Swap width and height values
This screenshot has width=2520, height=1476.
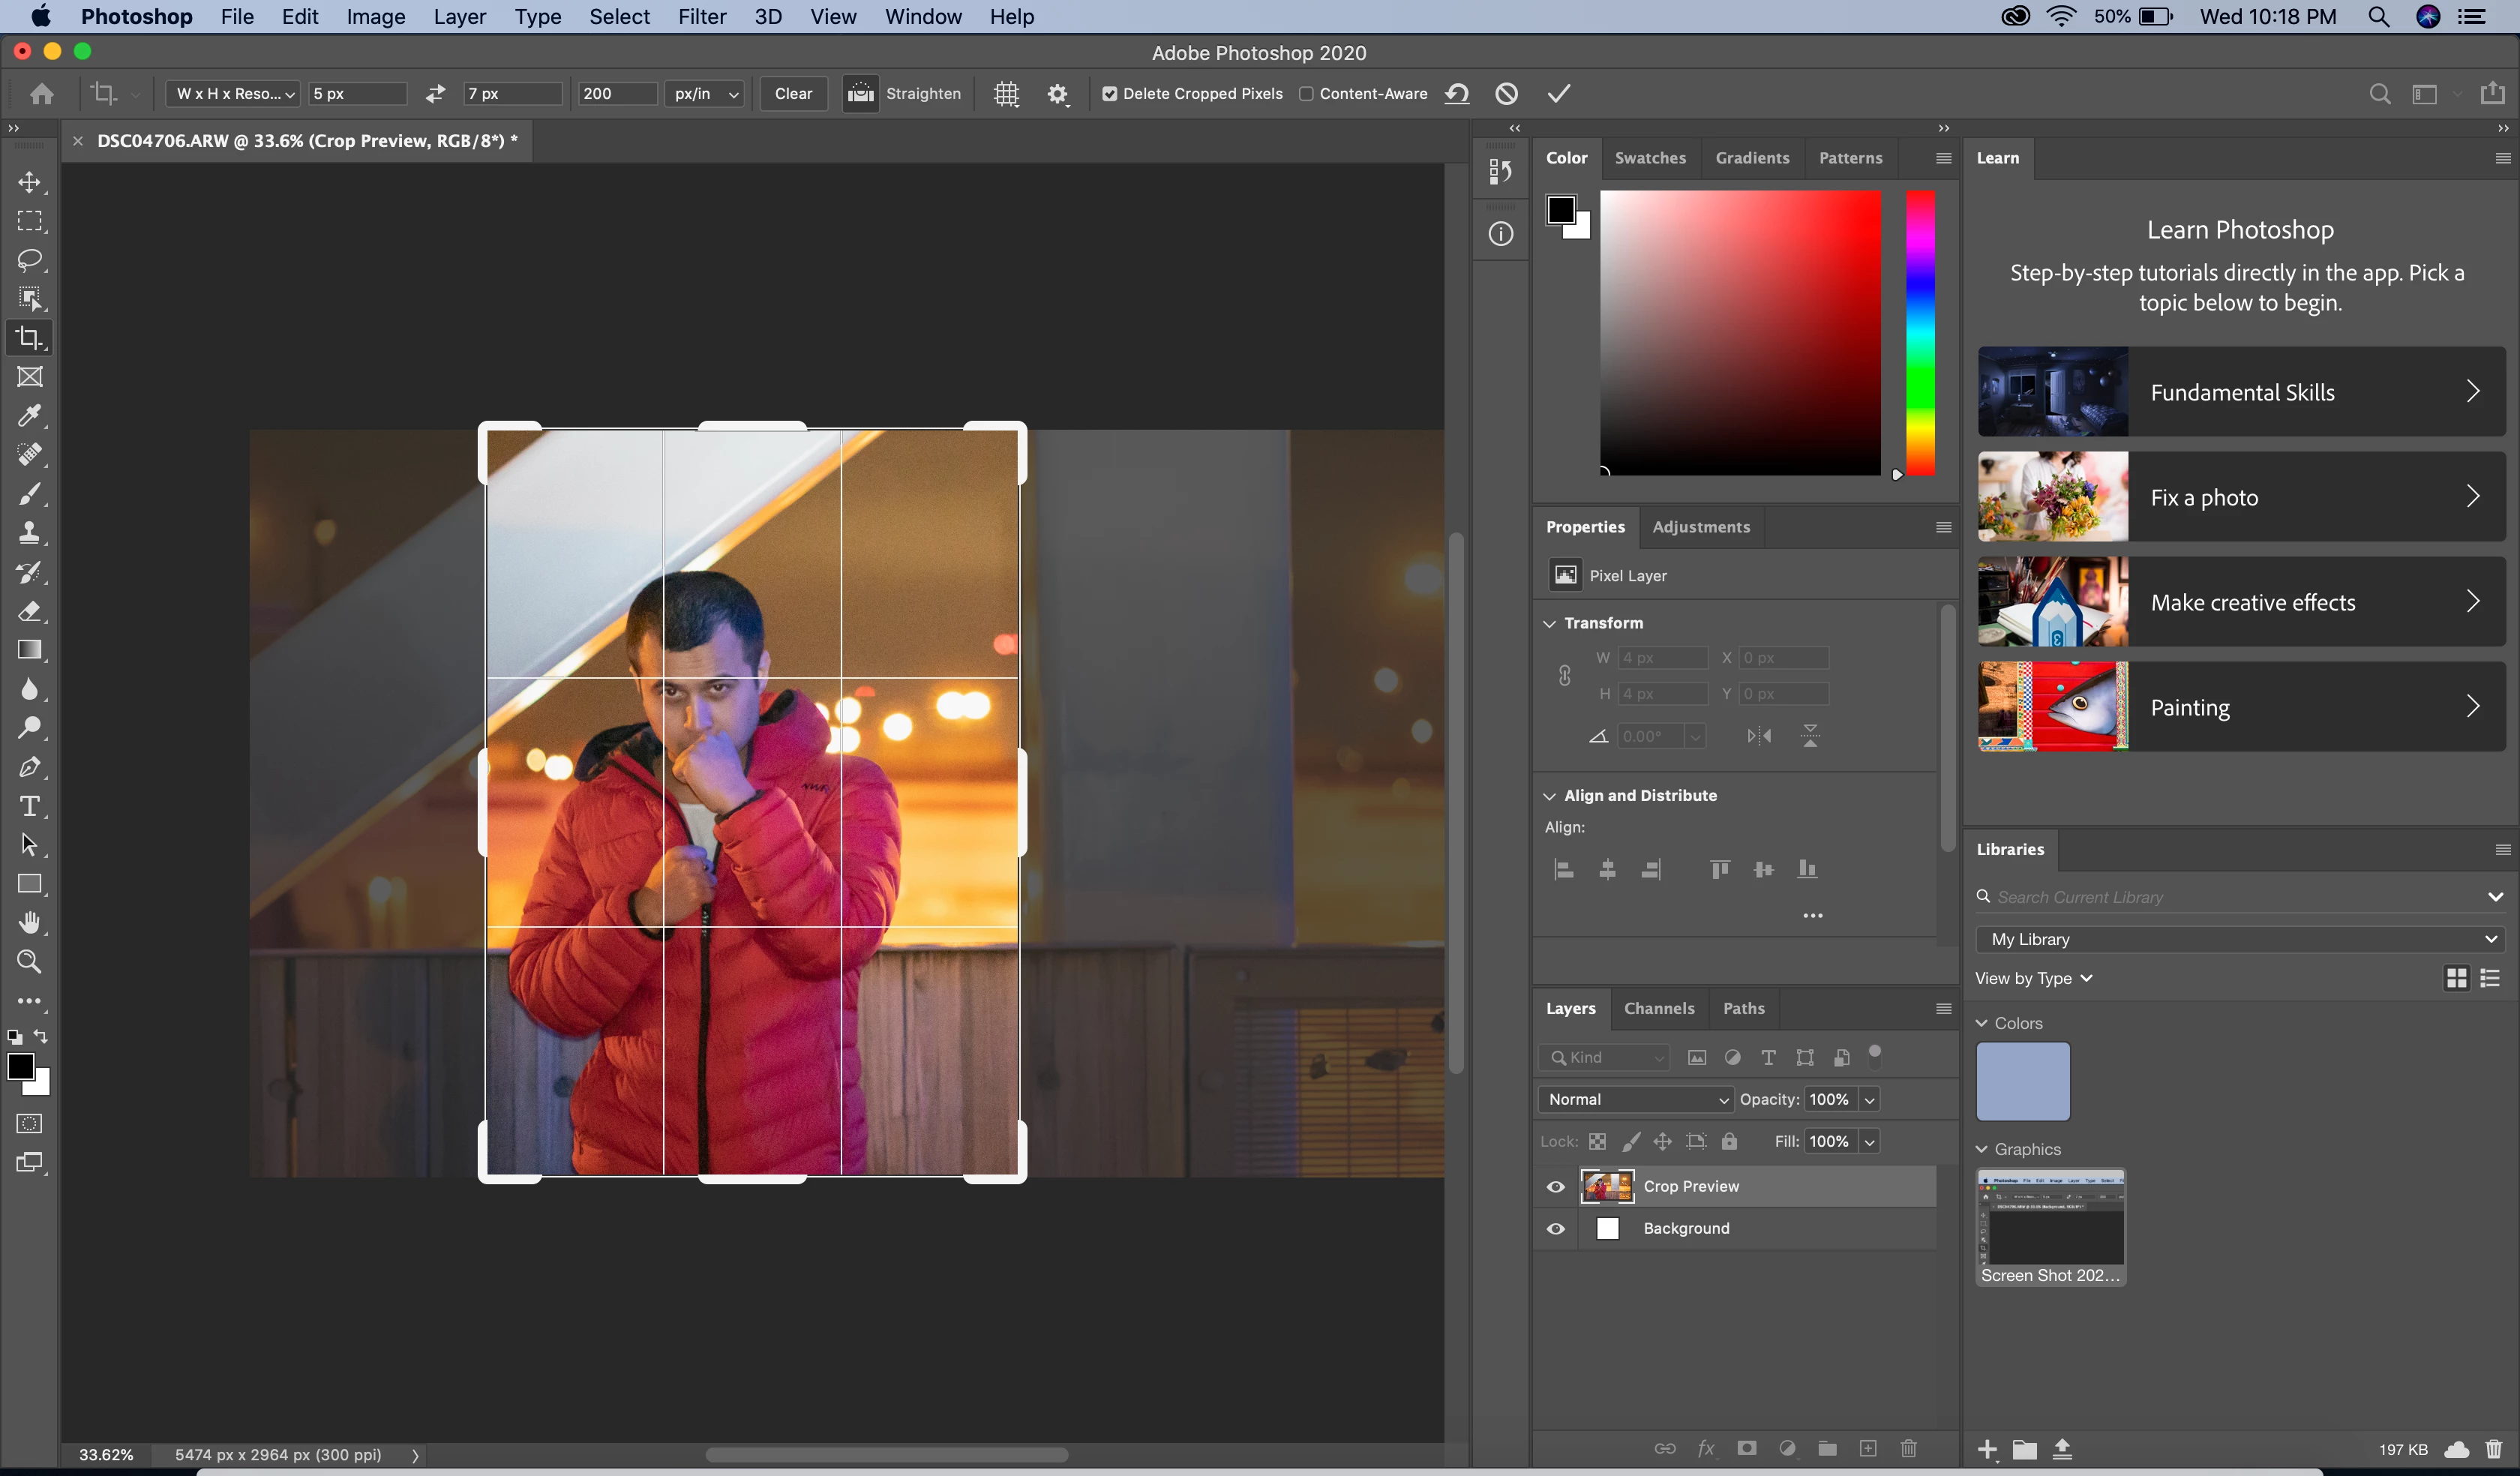pos(435,93)
